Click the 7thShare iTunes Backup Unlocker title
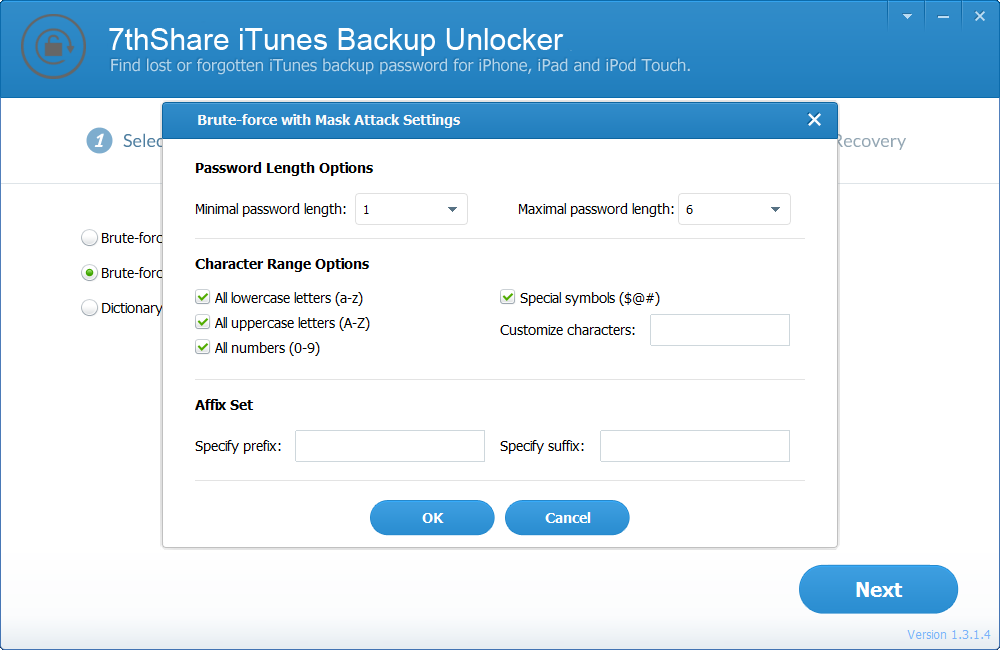 (335, 40)
